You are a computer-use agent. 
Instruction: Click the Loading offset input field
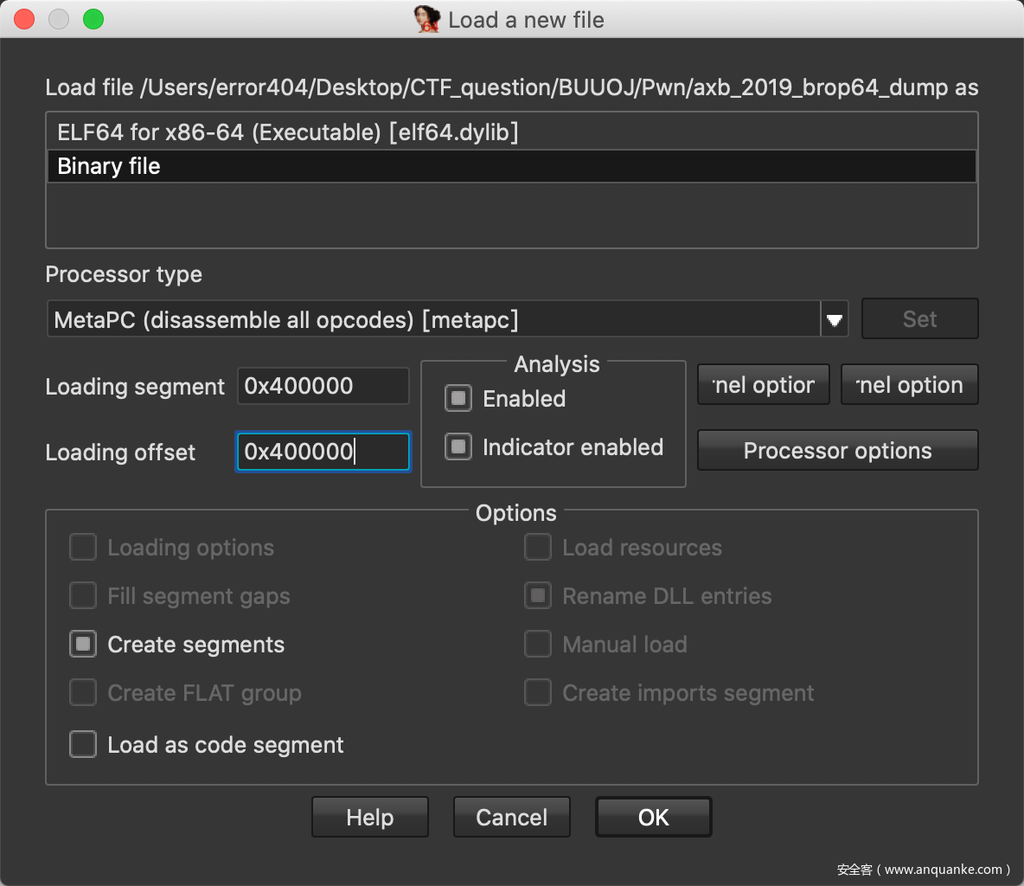point(323,452)
